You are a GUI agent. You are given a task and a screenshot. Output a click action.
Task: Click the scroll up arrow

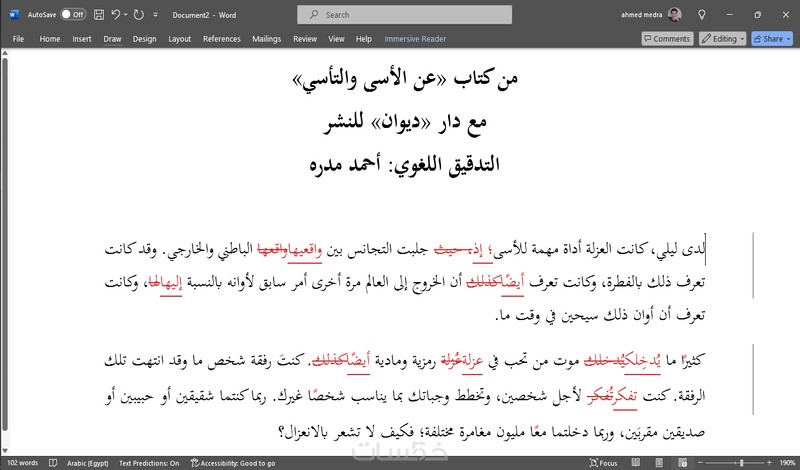point(5,53)
